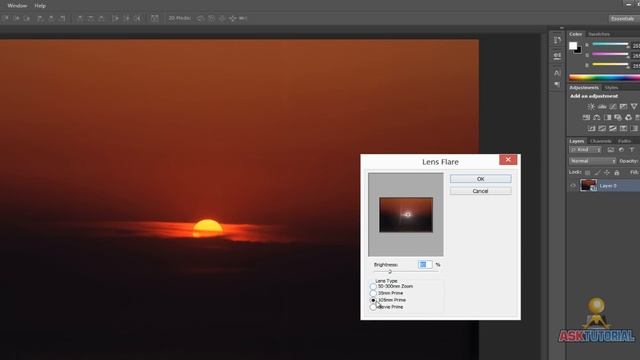Click the blue channel slider
The width and height of the screenshot is (640, 360).
[x=610, y=64]
